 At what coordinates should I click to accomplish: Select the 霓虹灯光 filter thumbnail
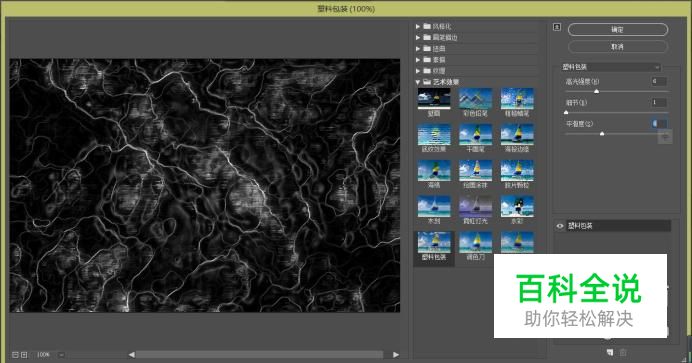[x=475, y=210]
